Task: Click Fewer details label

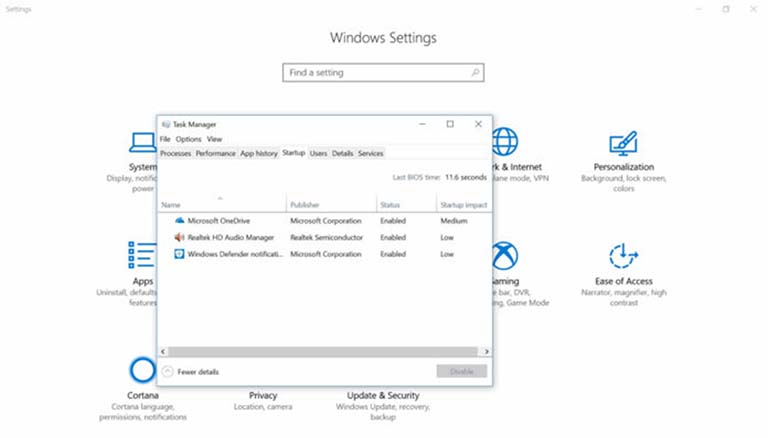Action: [x=198, y=372]
